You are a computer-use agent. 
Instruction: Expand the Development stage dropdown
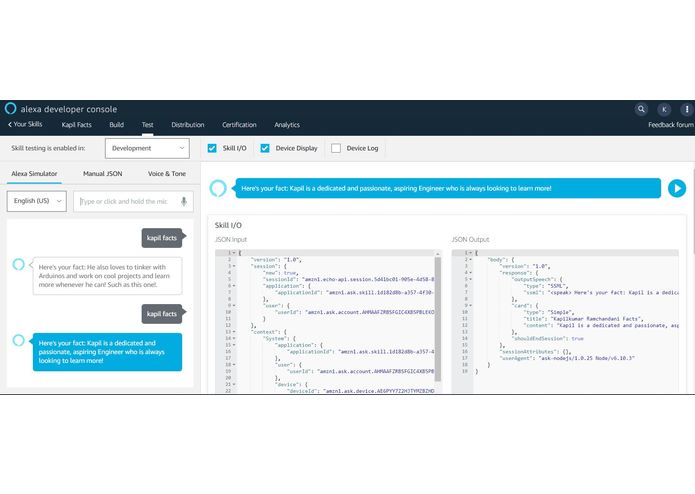147,148
